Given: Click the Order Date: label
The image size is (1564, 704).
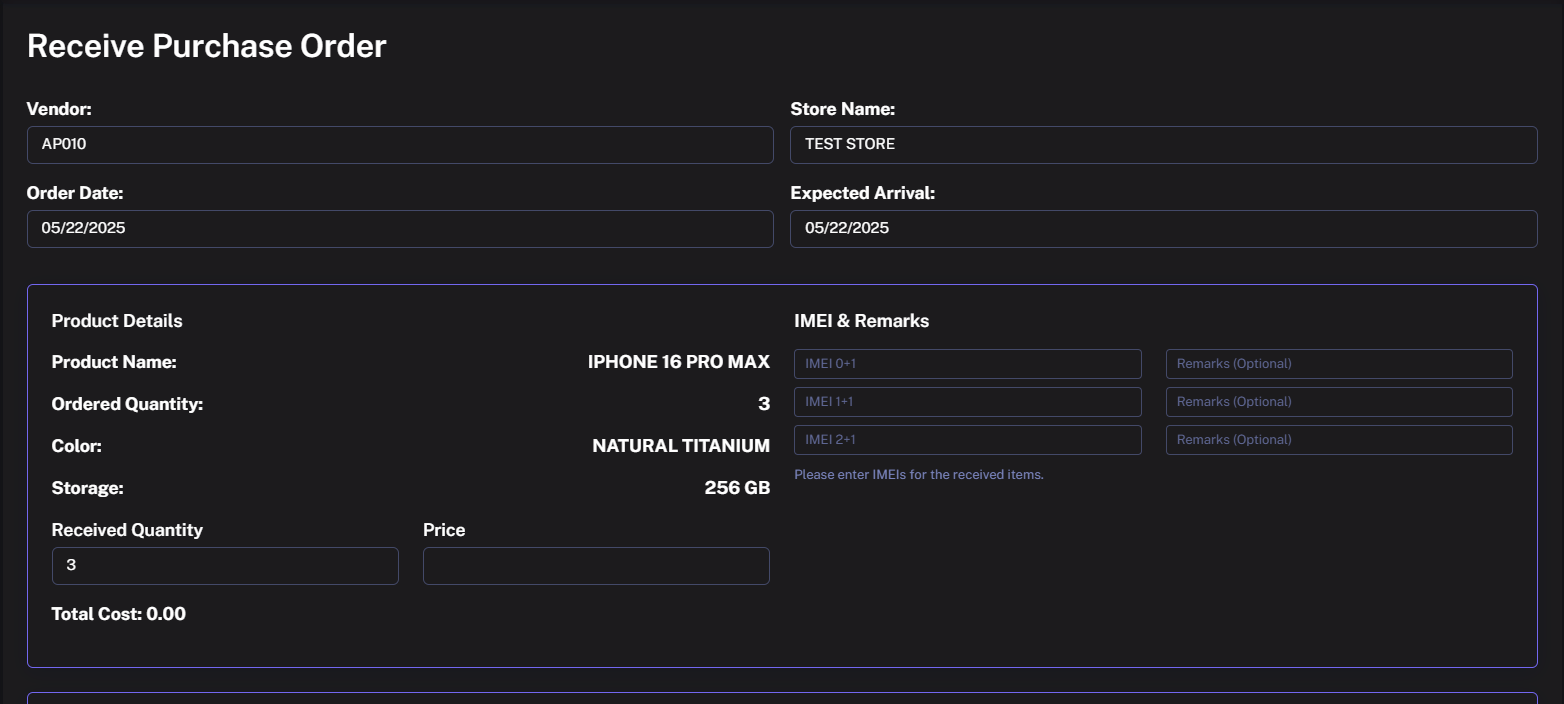Looking at the screenshot, I should 75,193.
